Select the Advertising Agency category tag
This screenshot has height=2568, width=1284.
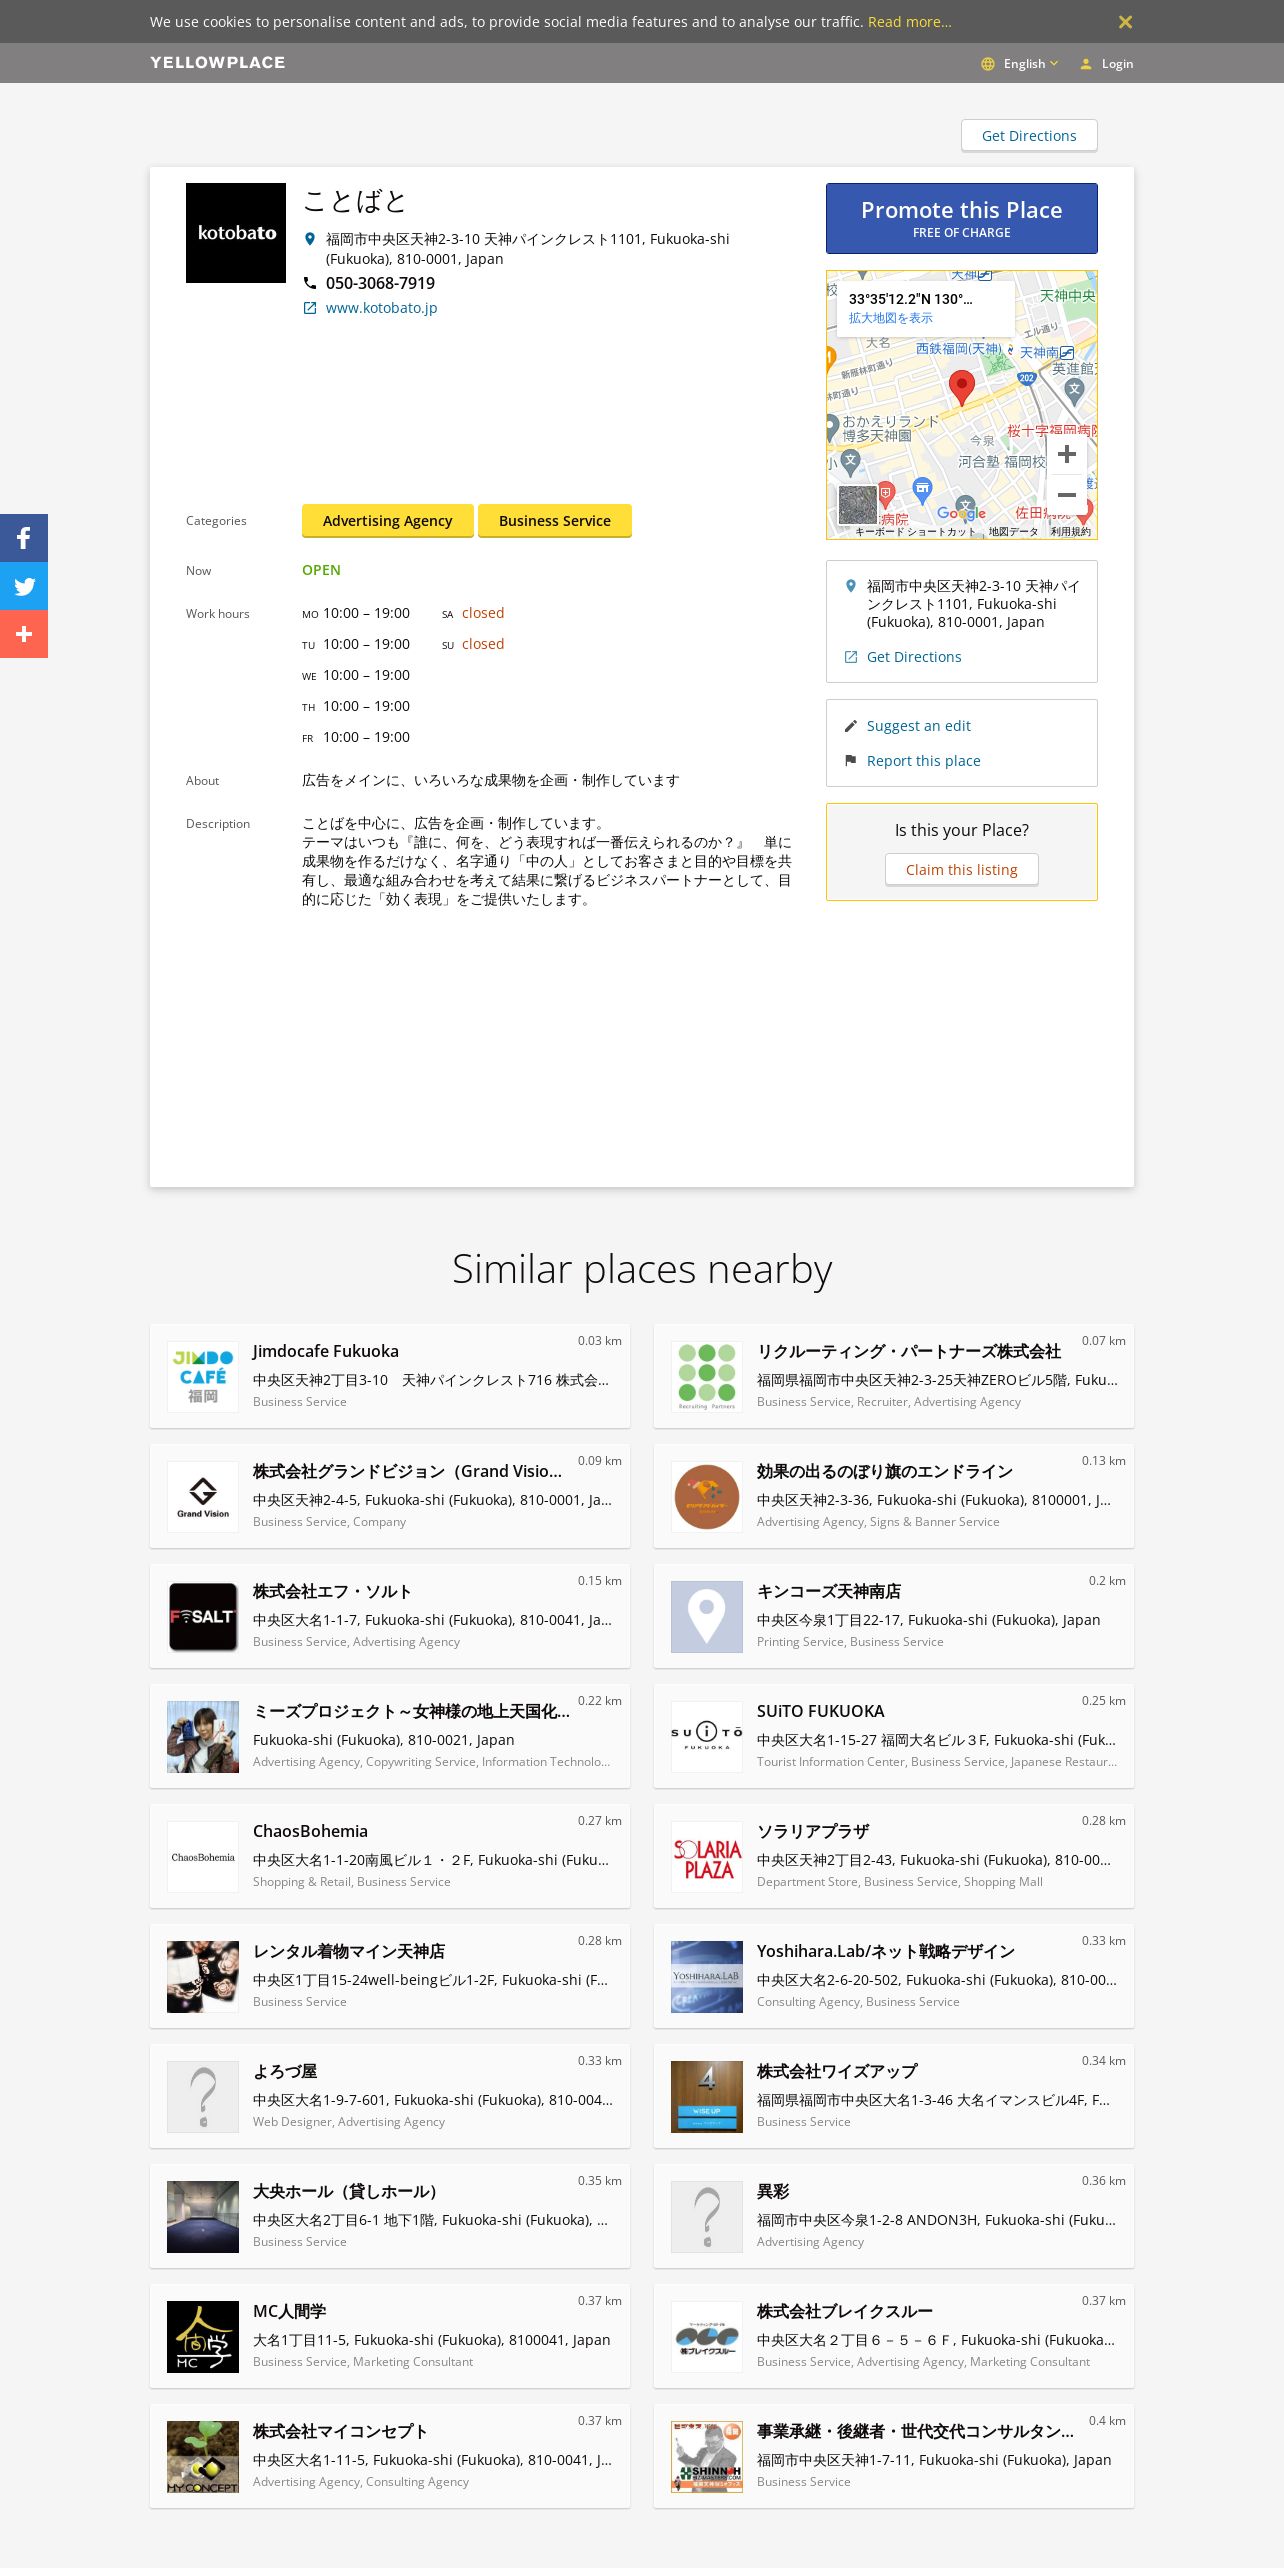coord(388,521)
